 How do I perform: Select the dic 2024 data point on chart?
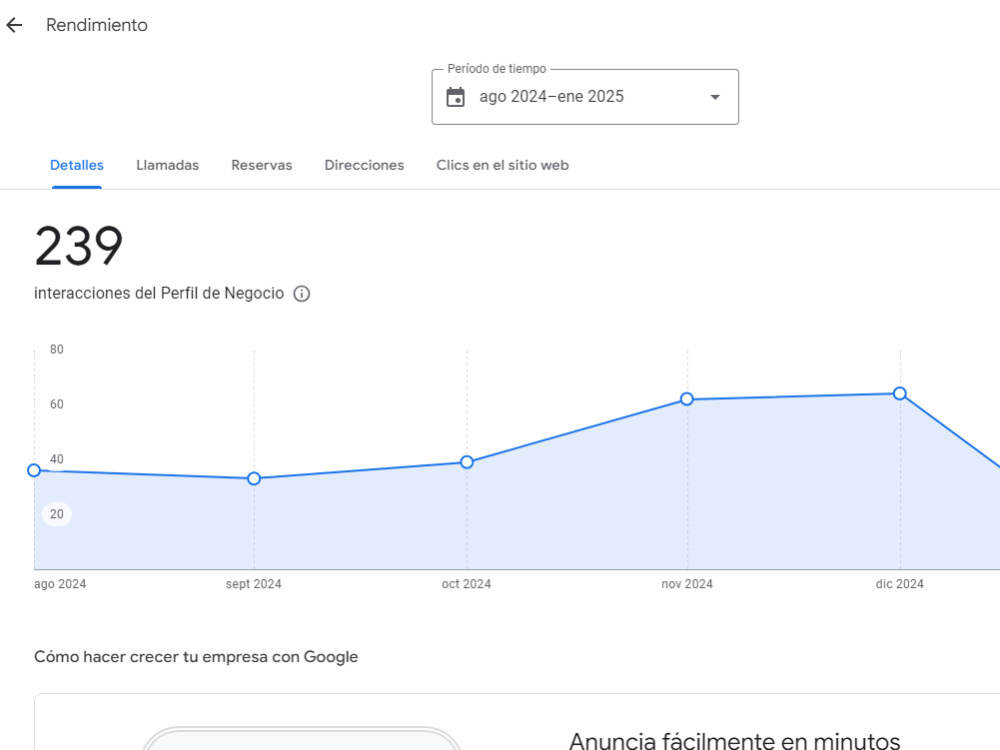tap(900, 393)
